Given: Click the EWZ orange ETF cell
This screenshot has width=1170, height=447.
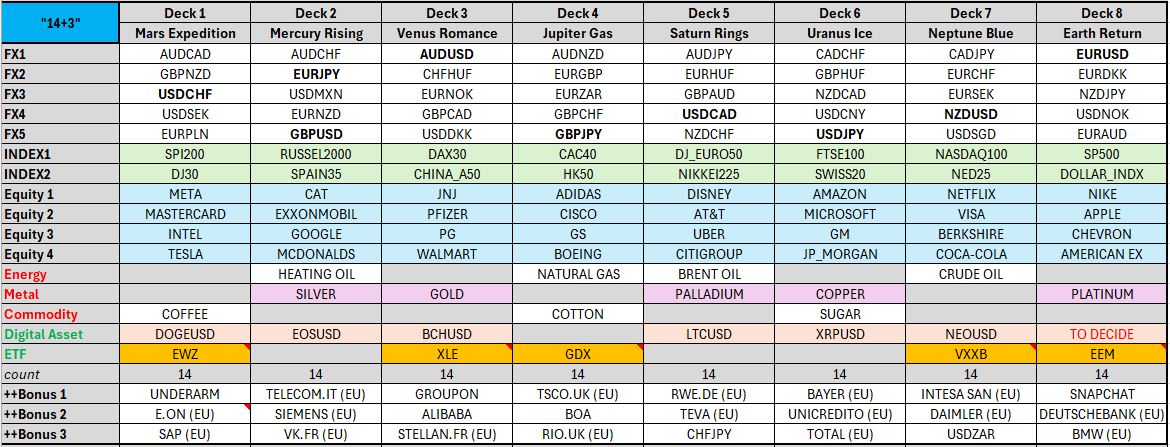Looking at the screenshot, I should [185, 354].
